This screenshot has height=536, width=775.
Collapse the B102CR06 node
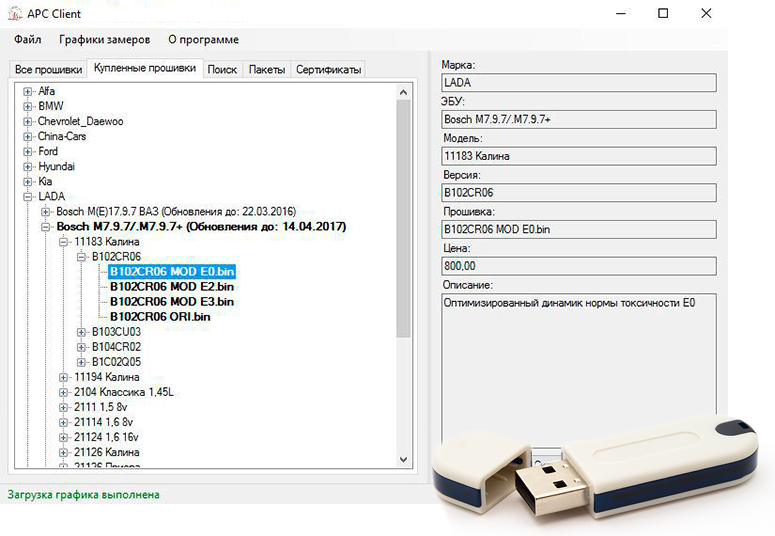[x=82, y=257]
